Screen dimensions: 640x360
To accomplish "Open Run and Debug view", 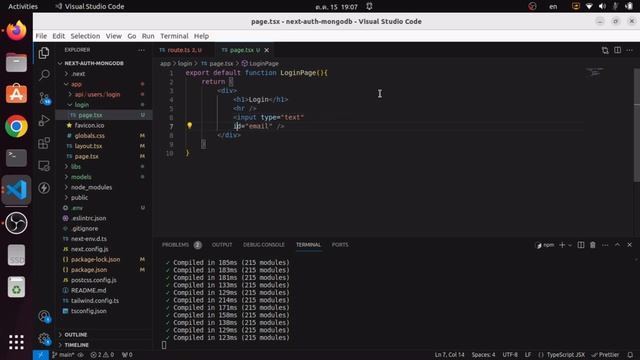I will (44, 120).
